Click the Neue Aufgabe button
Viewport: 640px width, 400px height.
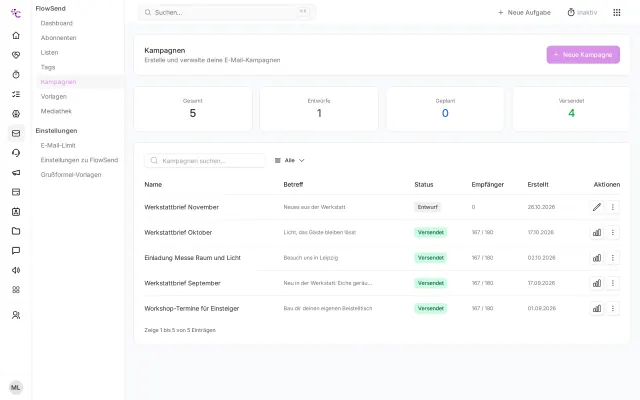pyautogui.click(x=524, y=13)
